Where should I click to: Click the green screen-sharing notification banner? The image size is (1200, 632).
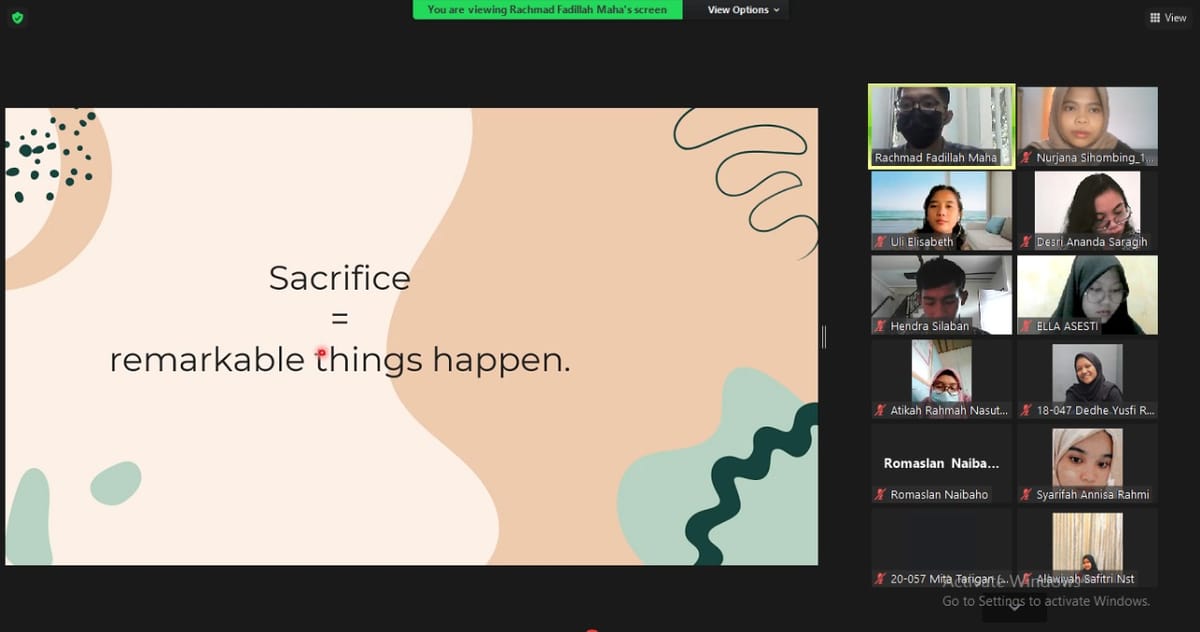(547, 10)
